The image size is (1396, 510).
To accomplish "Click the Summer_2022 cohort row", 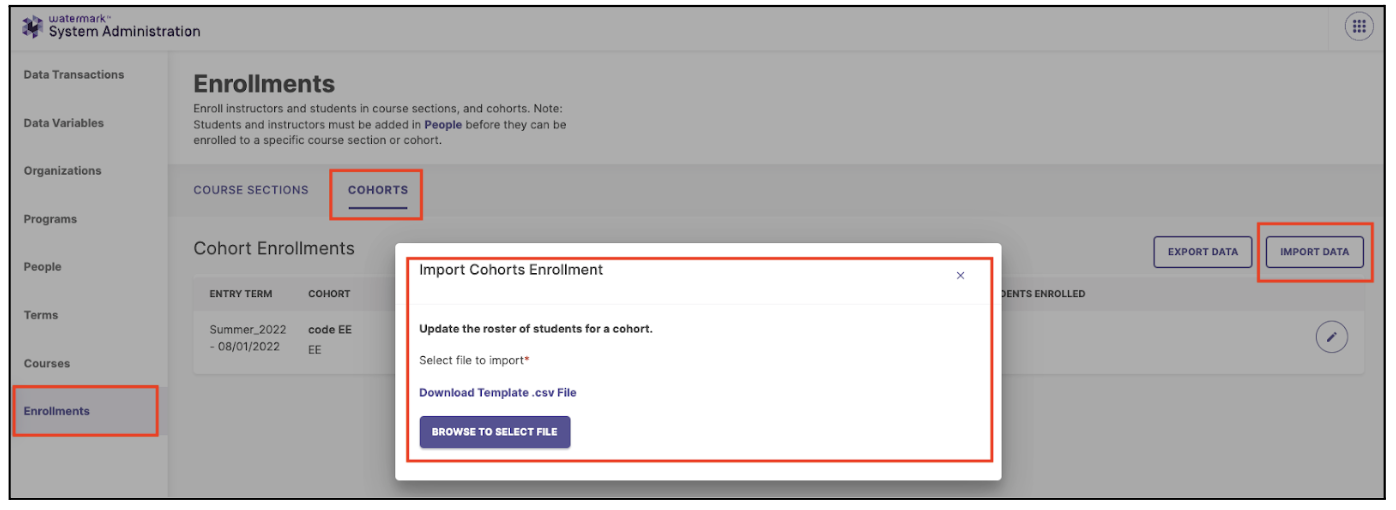I will (294, 341).
